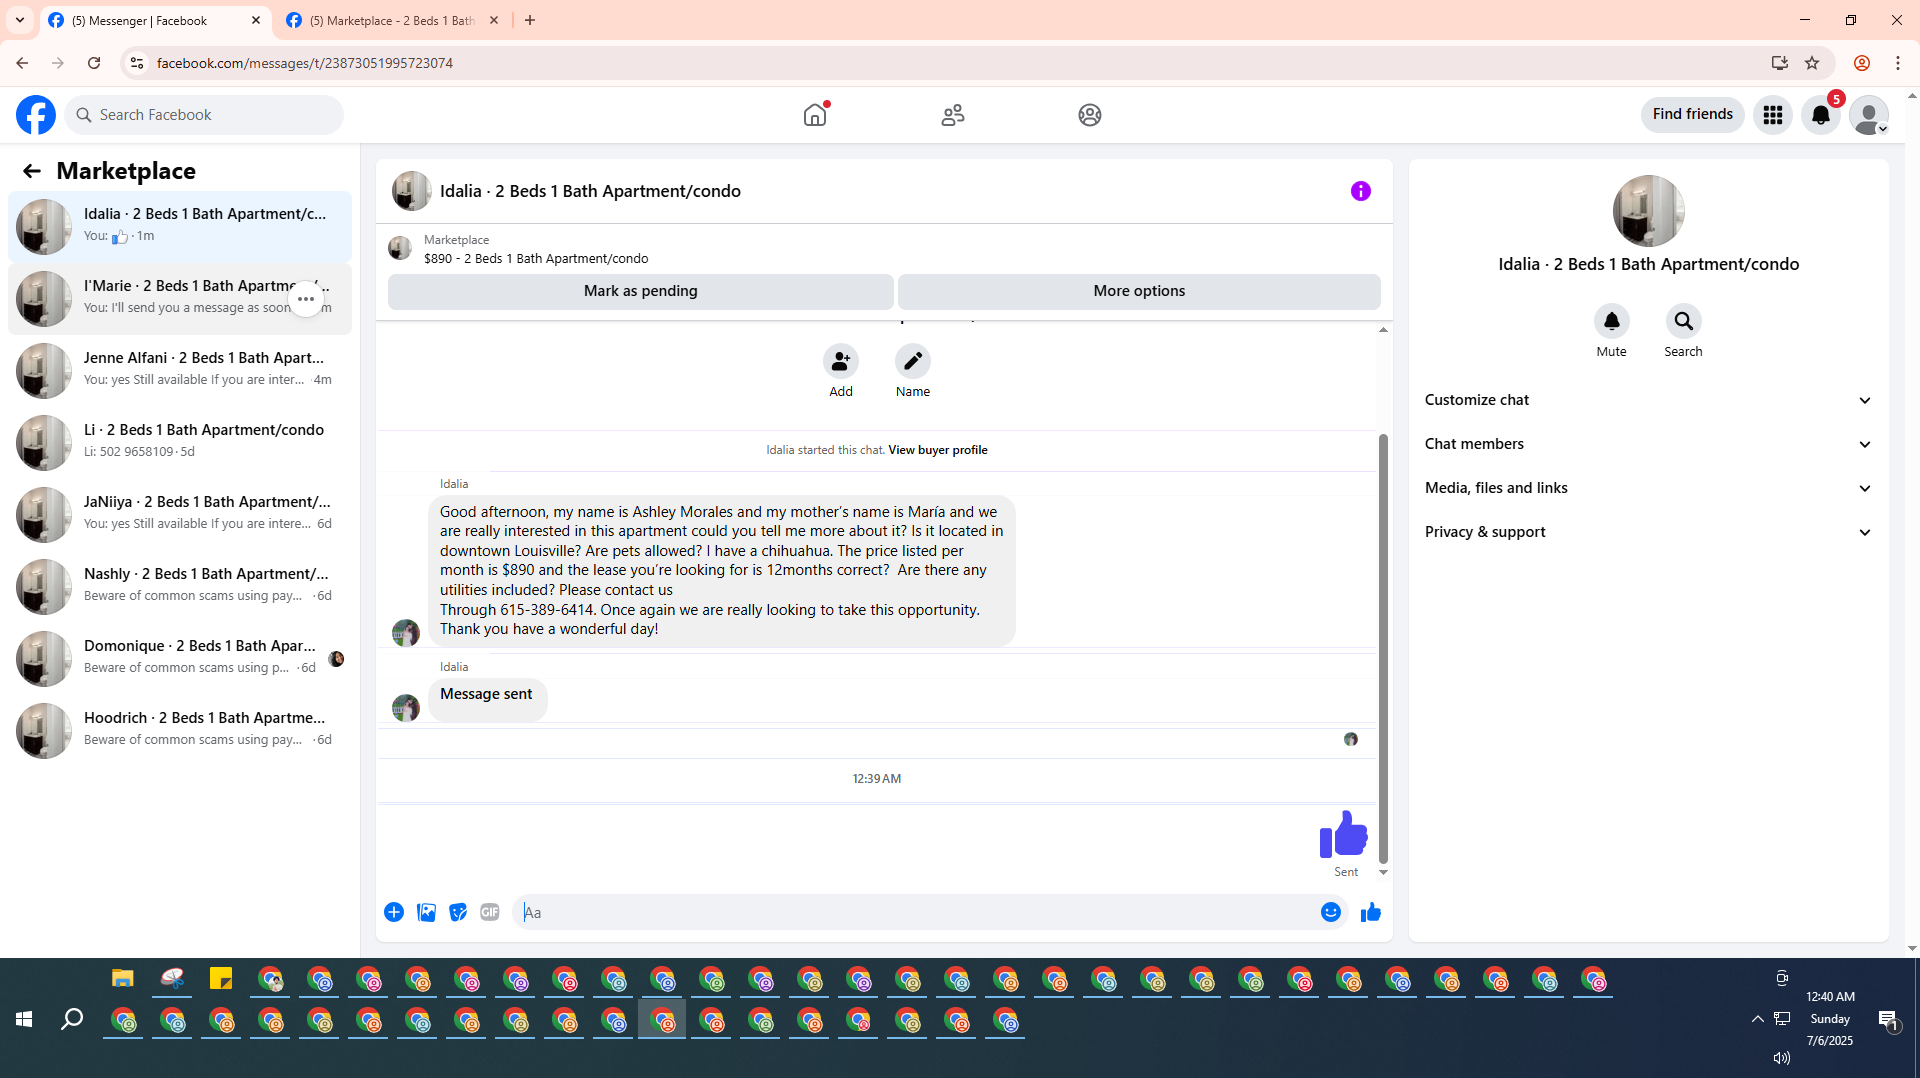Open conversation info purple icon
The image size is (1920, 1078).
click(x=1361, y=191)
